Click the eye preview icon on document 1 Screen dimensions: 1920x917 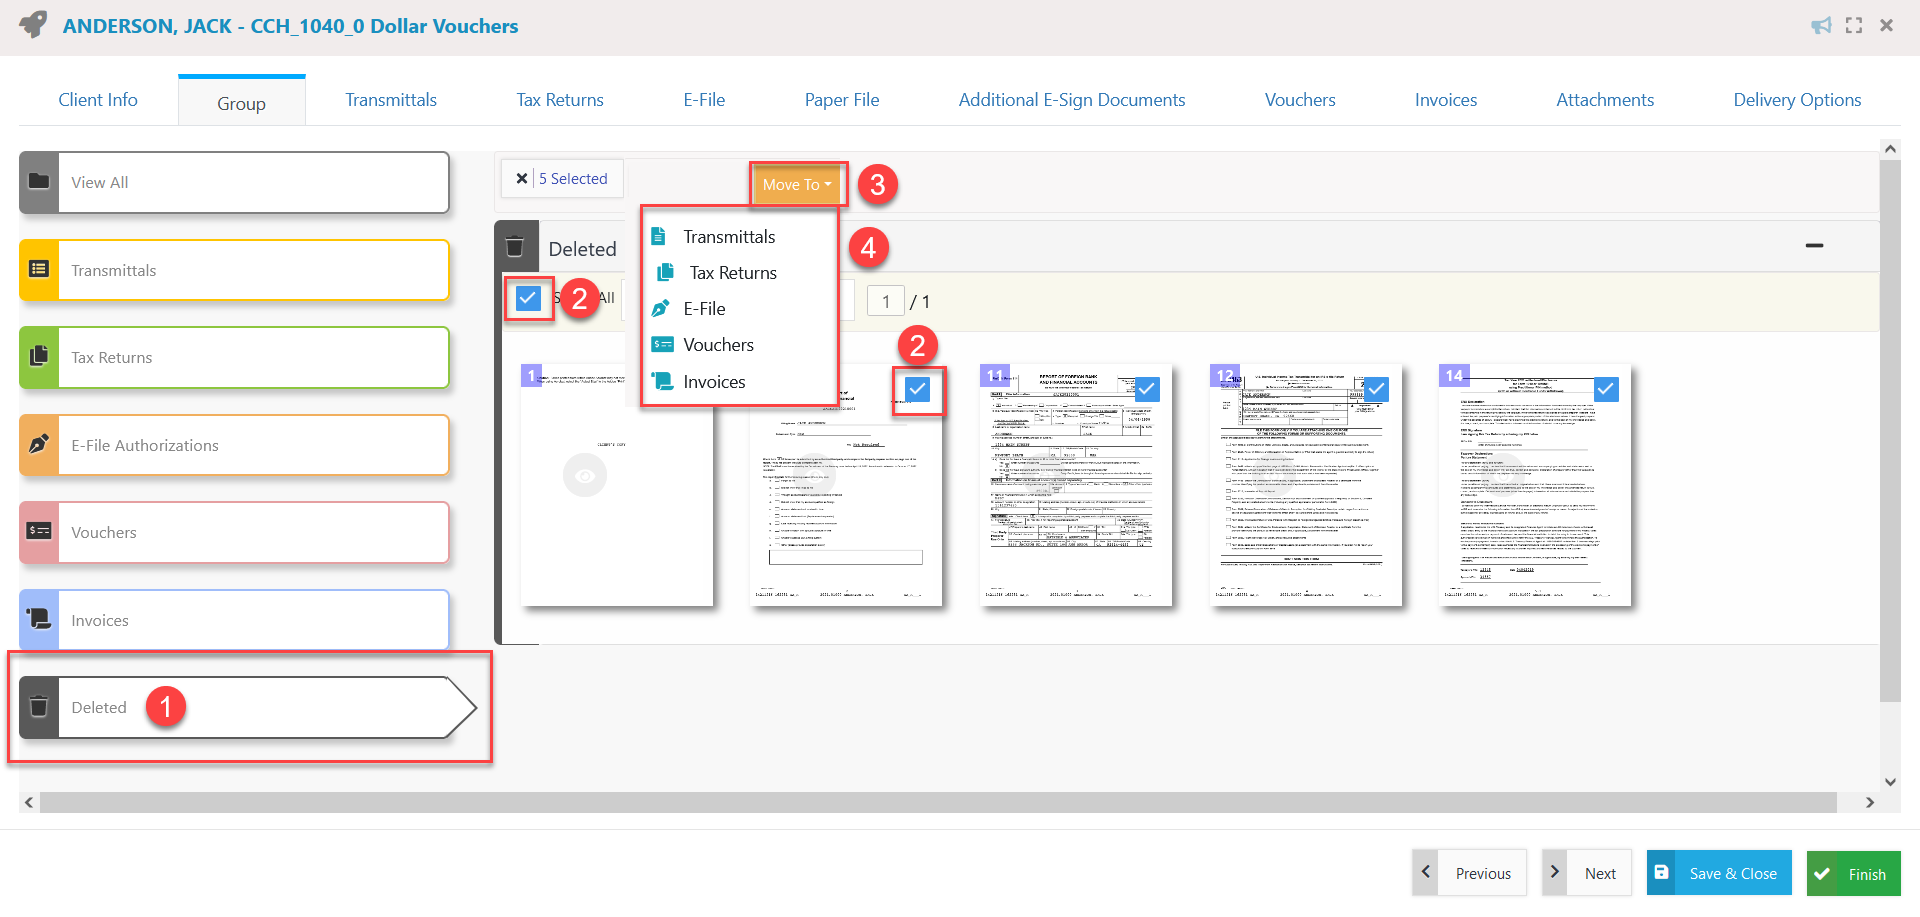click(x=585, y=475)
